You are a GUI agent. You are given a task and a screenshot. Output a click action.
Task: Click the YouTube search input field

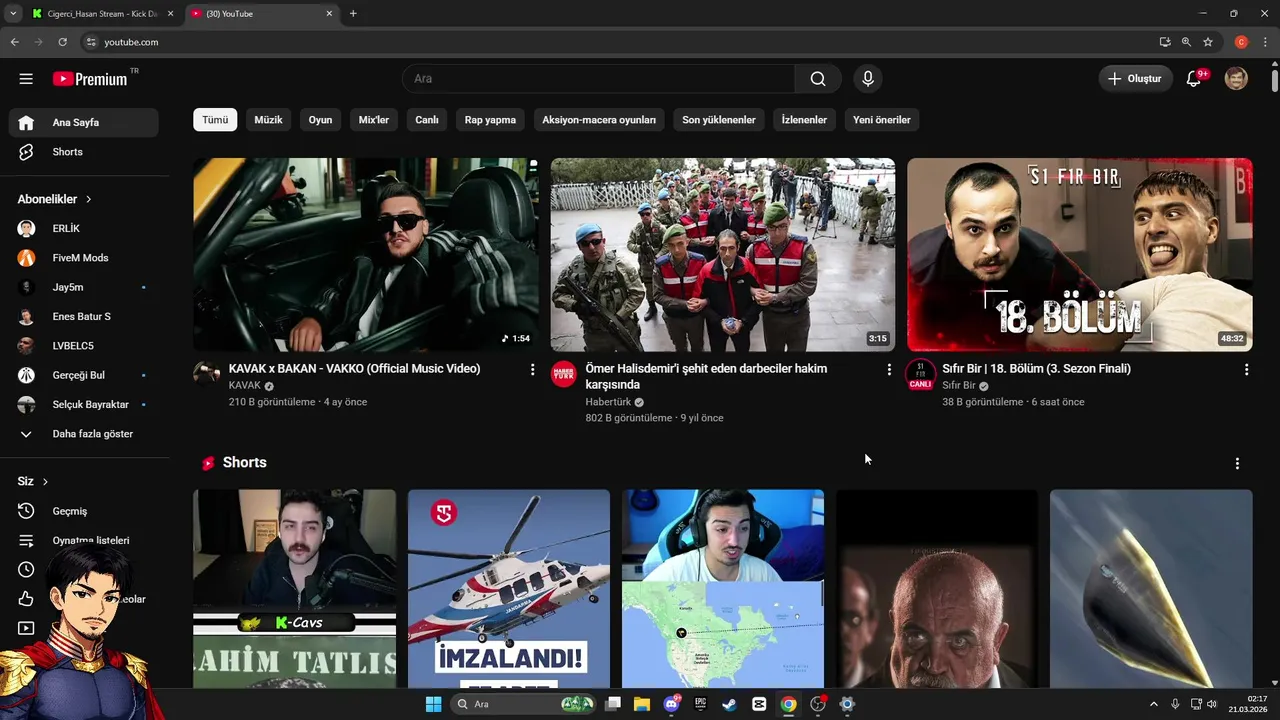point(598,79)
